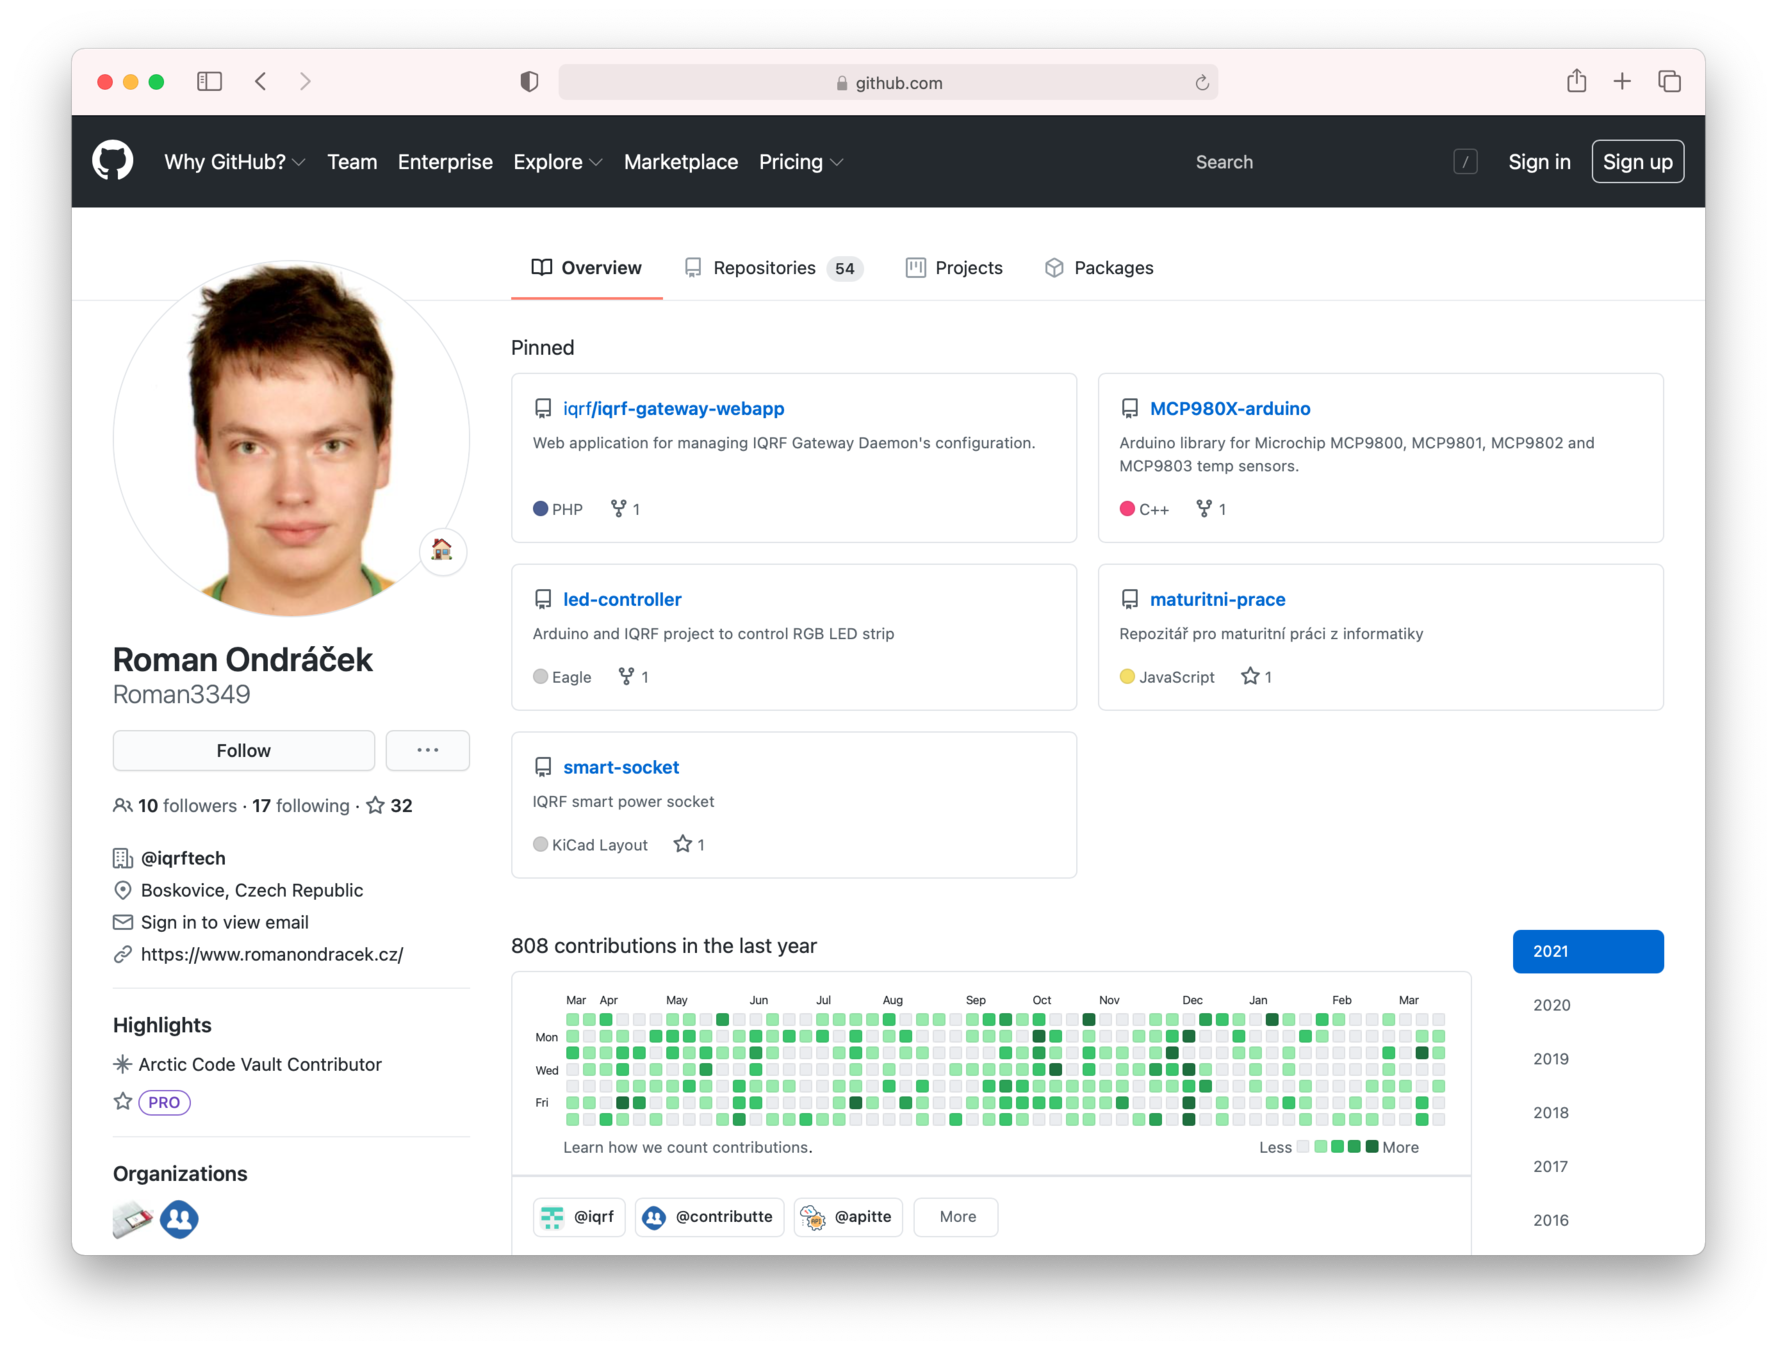Screen dimensions: 1777x1350
Task: Open the Enterprise nav item
Action: point(445,162)
